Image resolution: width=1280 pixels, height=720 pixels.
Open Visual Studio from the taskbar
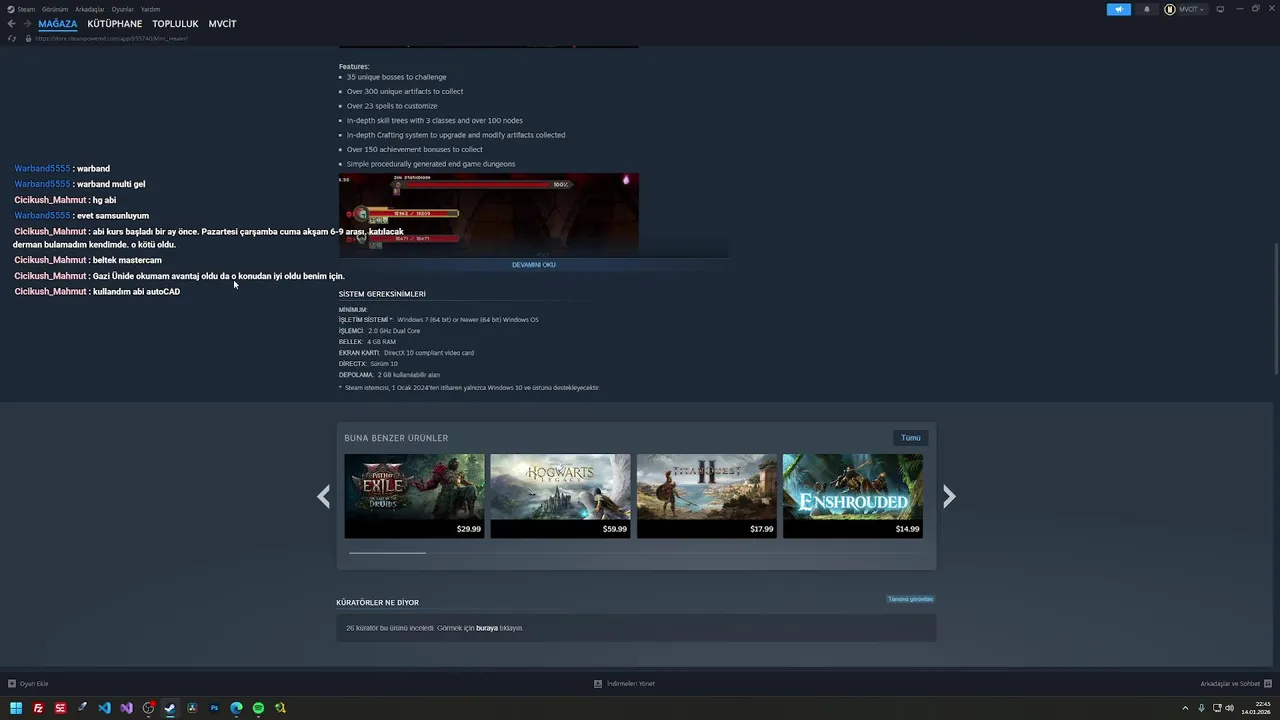126,708
